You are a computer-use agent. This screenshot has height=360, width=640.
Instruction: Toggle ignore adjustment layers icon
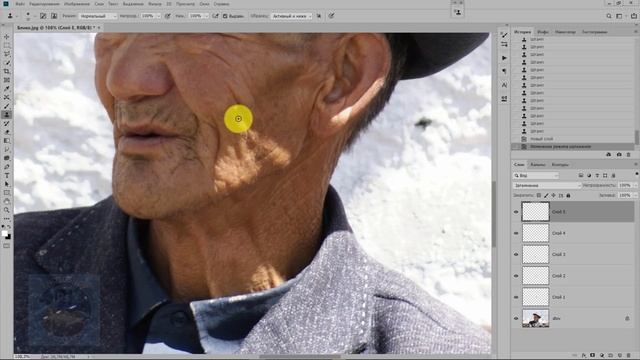tap(319, 16)
